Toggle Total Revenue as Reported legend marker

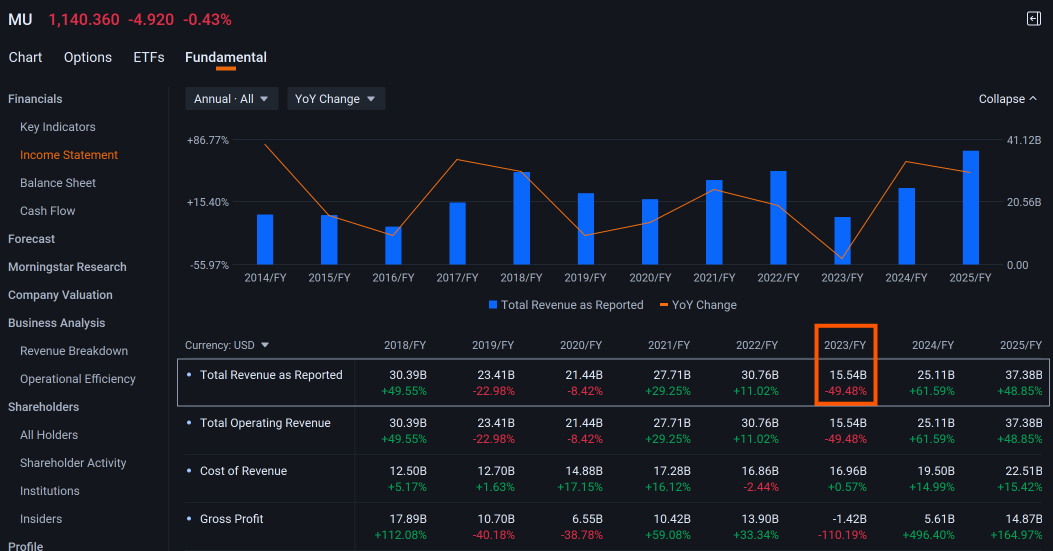point(493,305)
